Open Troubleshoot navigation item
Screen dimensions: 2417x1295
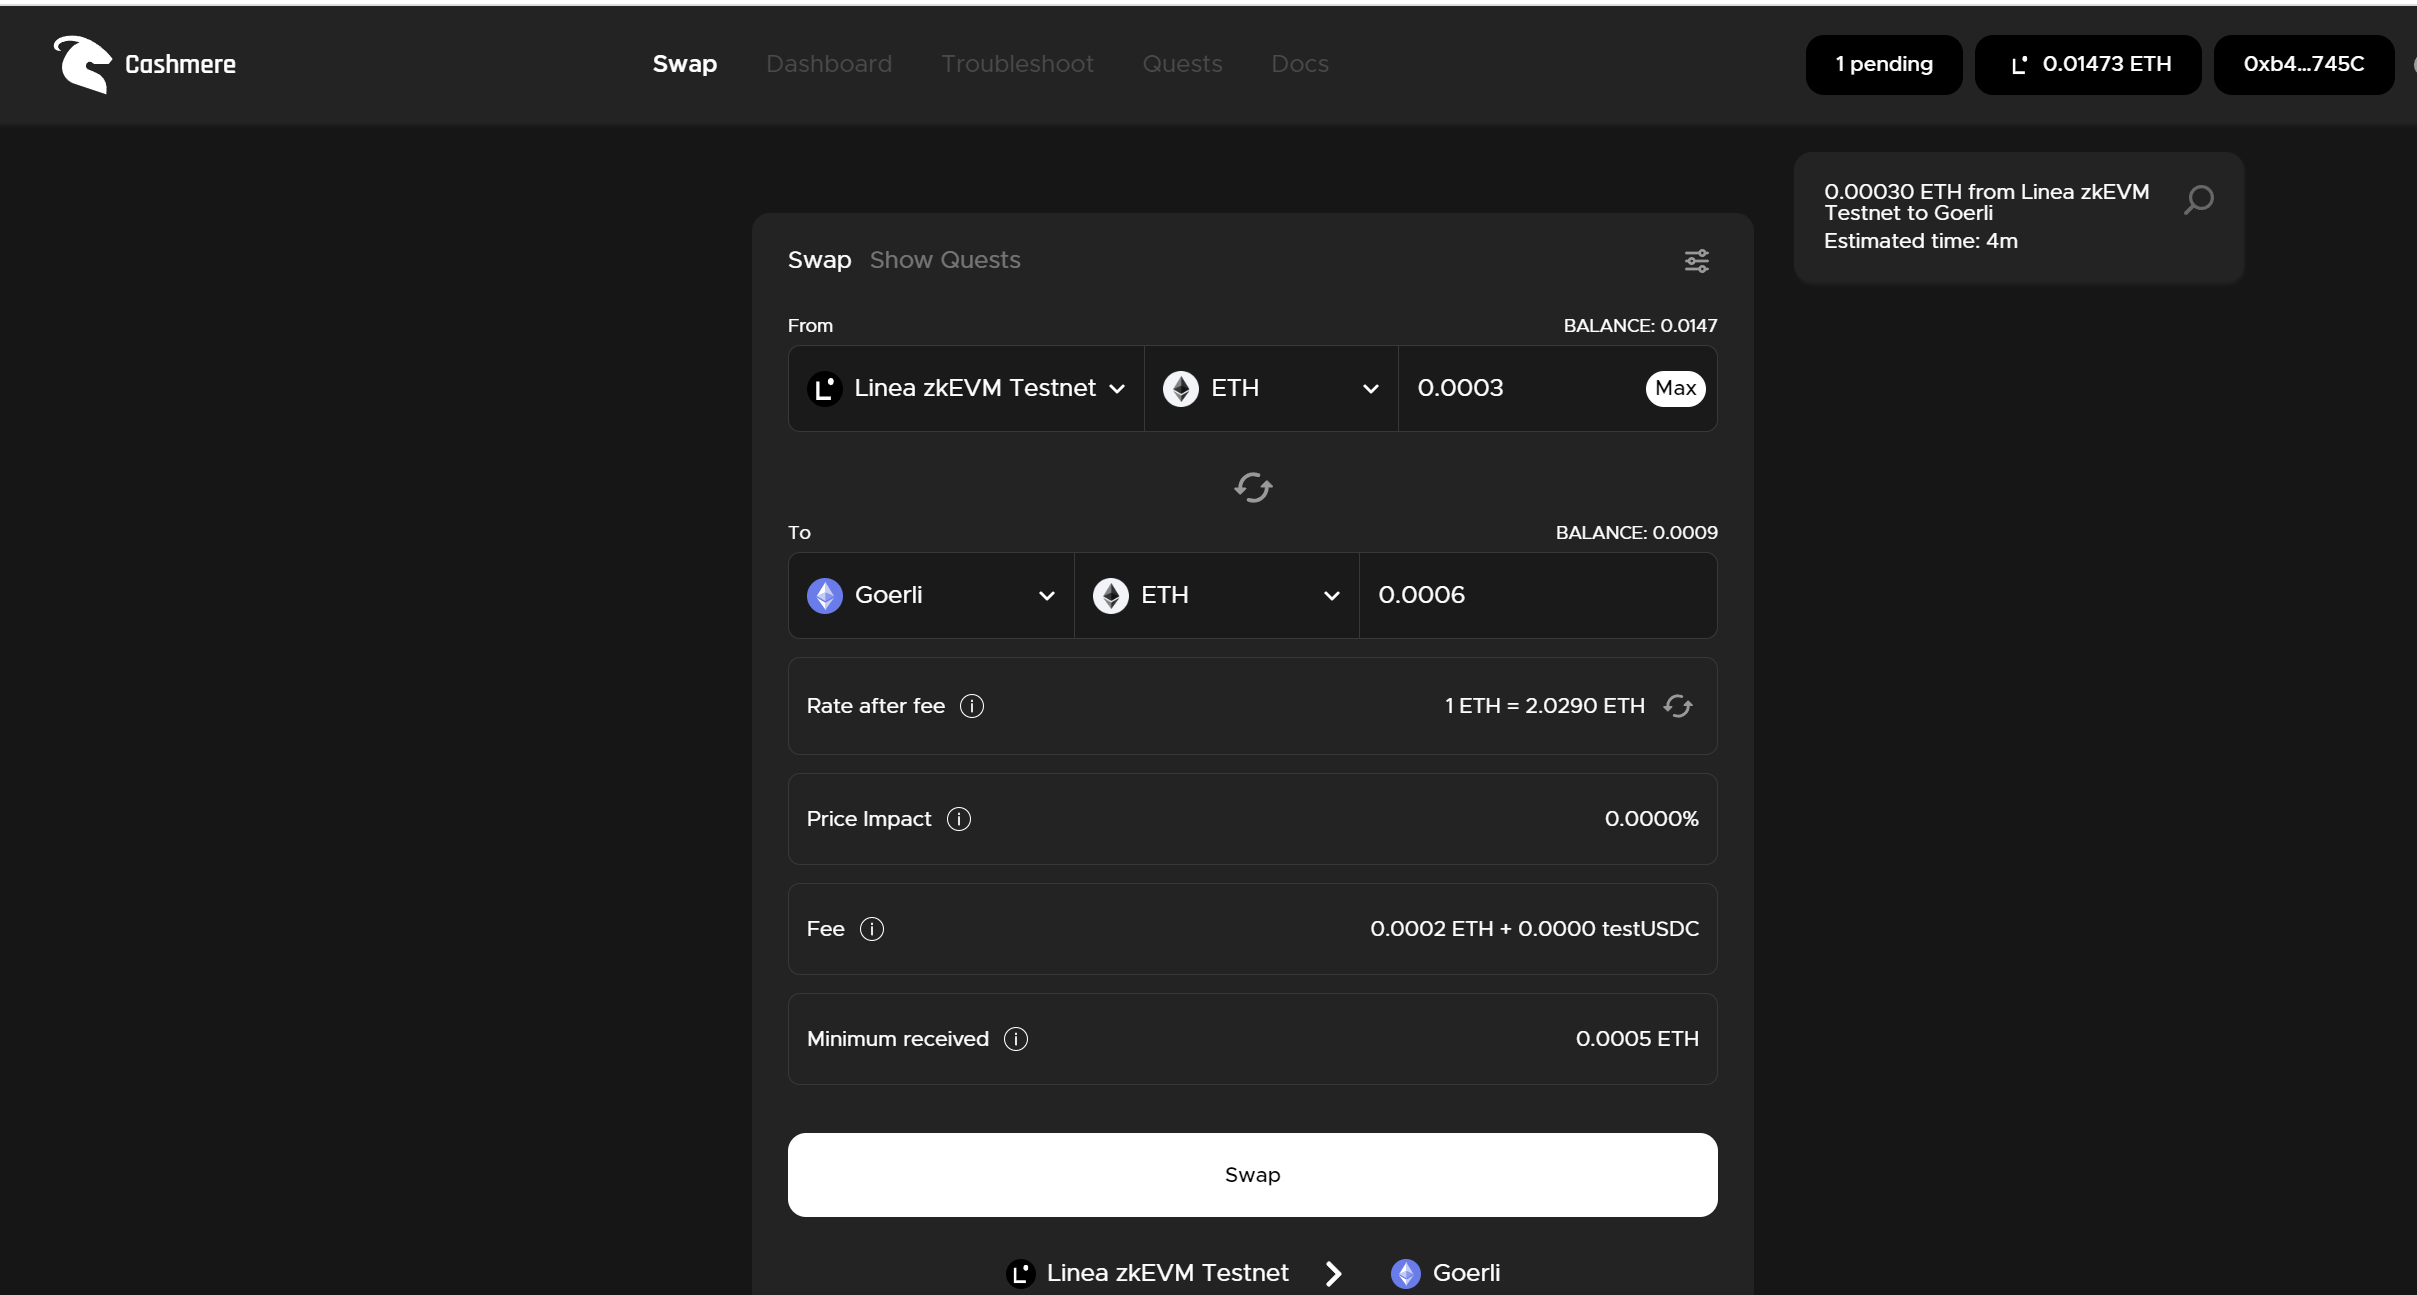1017,64
